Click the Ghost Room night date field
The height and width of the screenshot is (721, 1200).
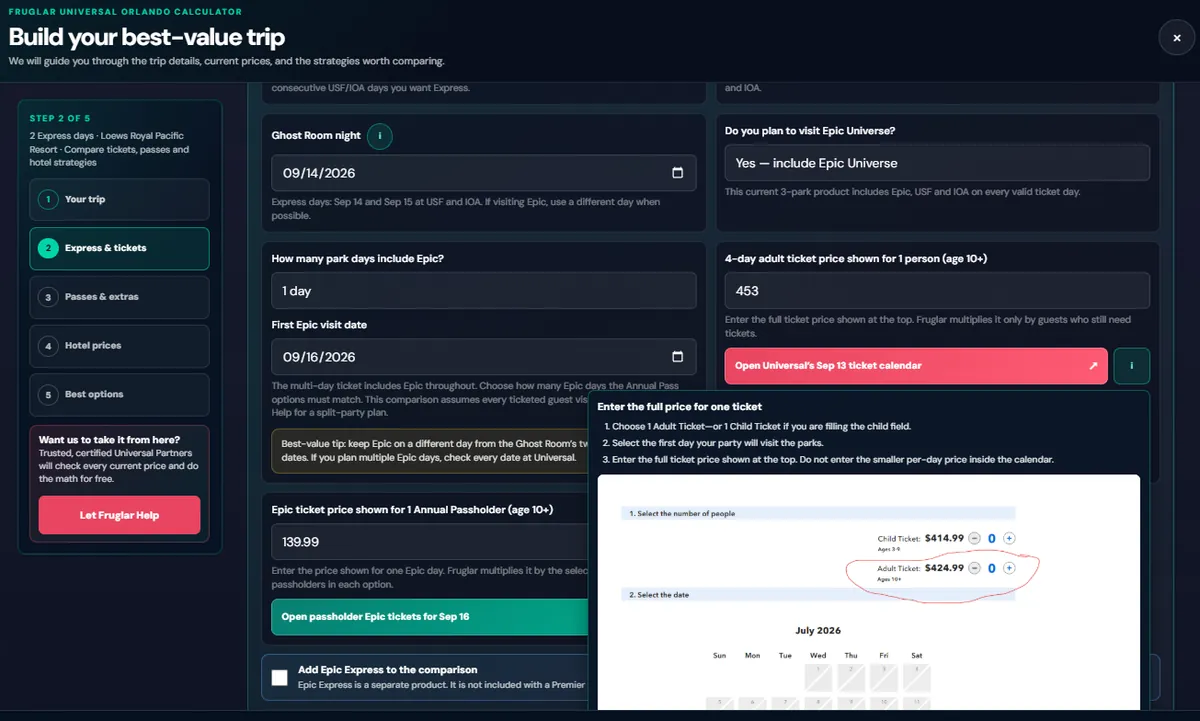coord(484,173)
